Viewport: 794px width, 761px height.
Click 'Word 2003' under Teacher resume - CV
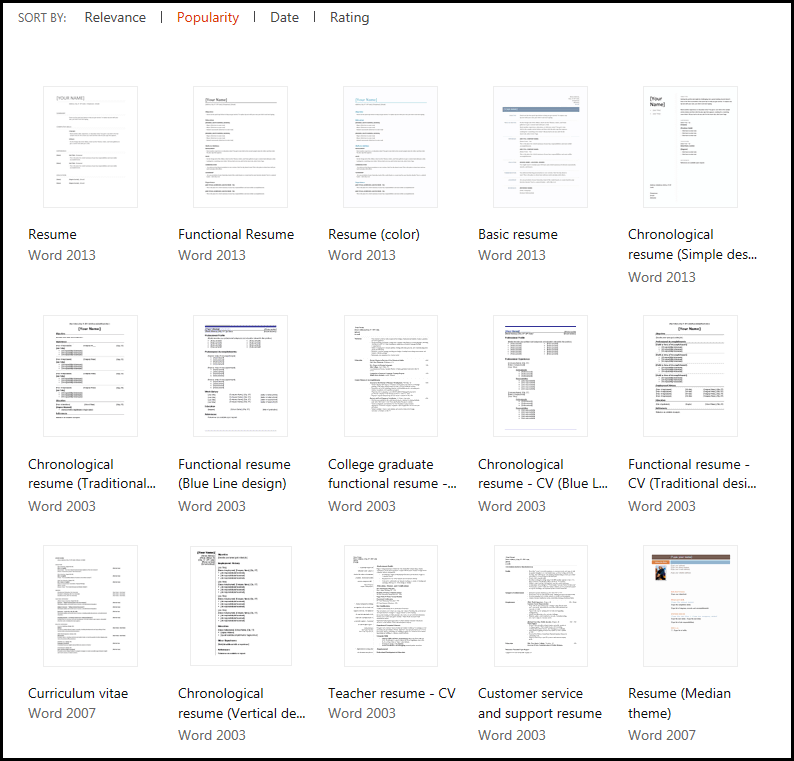tap(362, 713)
